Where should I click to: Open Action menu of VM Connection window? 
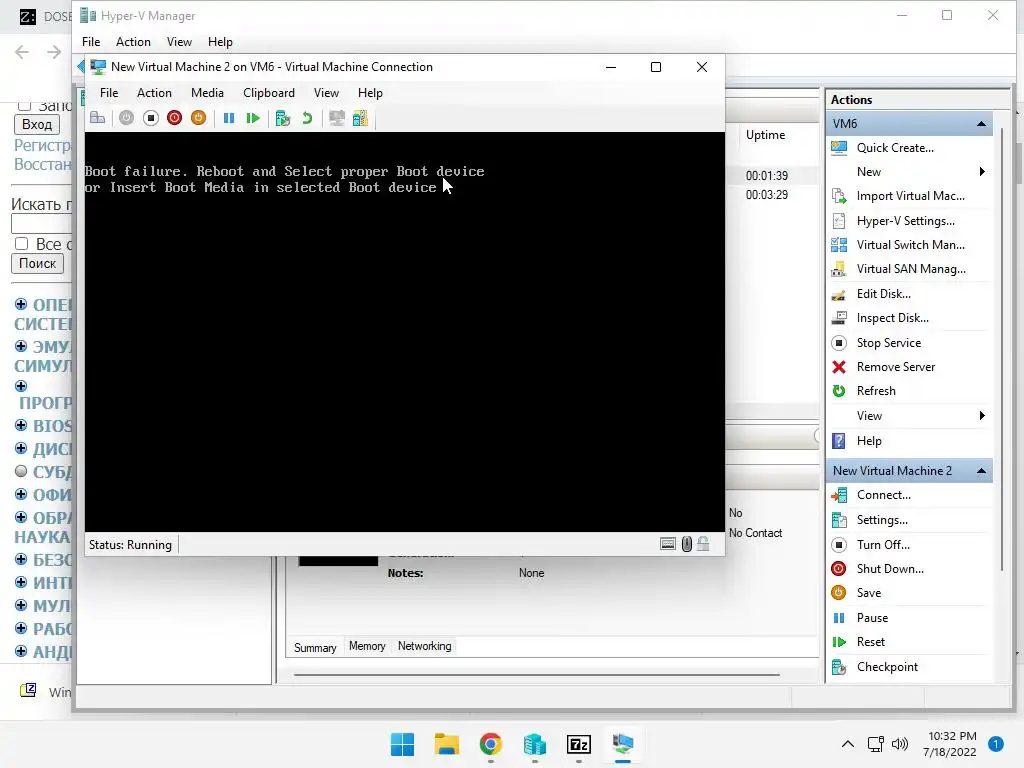pos(154,93)
